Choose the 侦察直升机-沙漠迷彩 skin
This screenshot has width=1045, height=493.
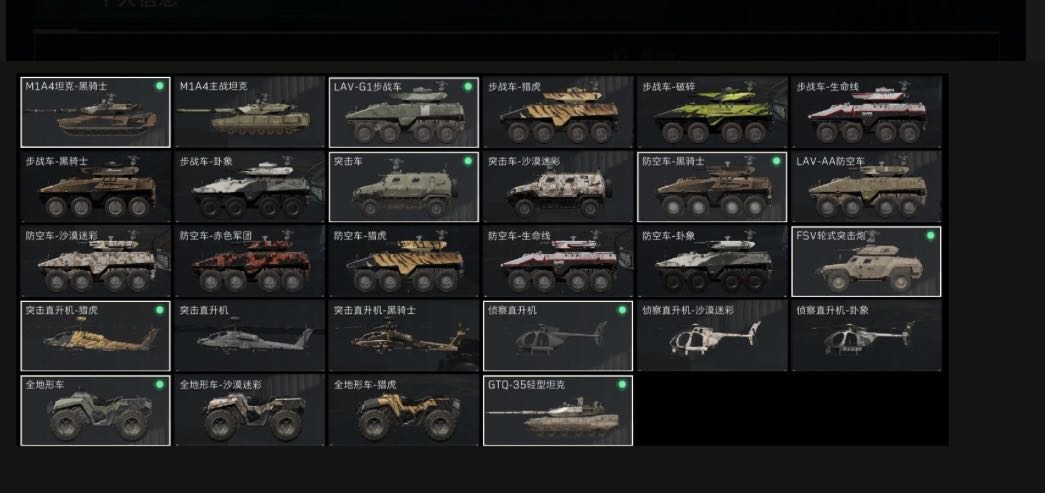(712, 336)
